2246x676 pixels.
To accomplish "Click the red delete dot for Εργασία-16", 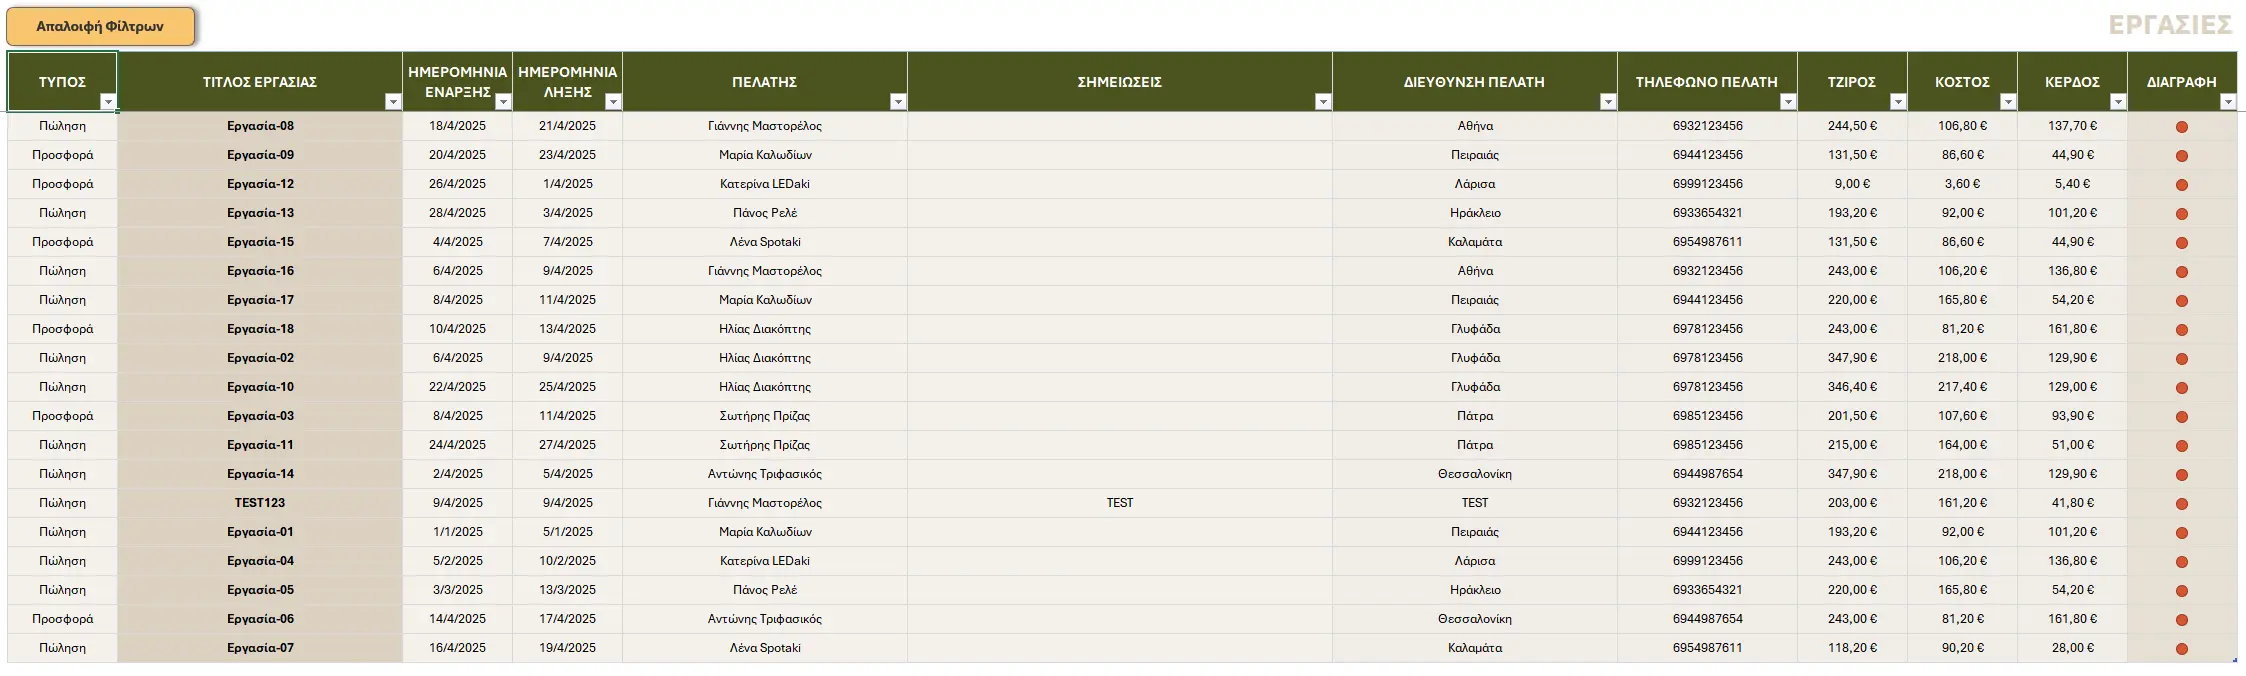I will tap(2182, 272).
